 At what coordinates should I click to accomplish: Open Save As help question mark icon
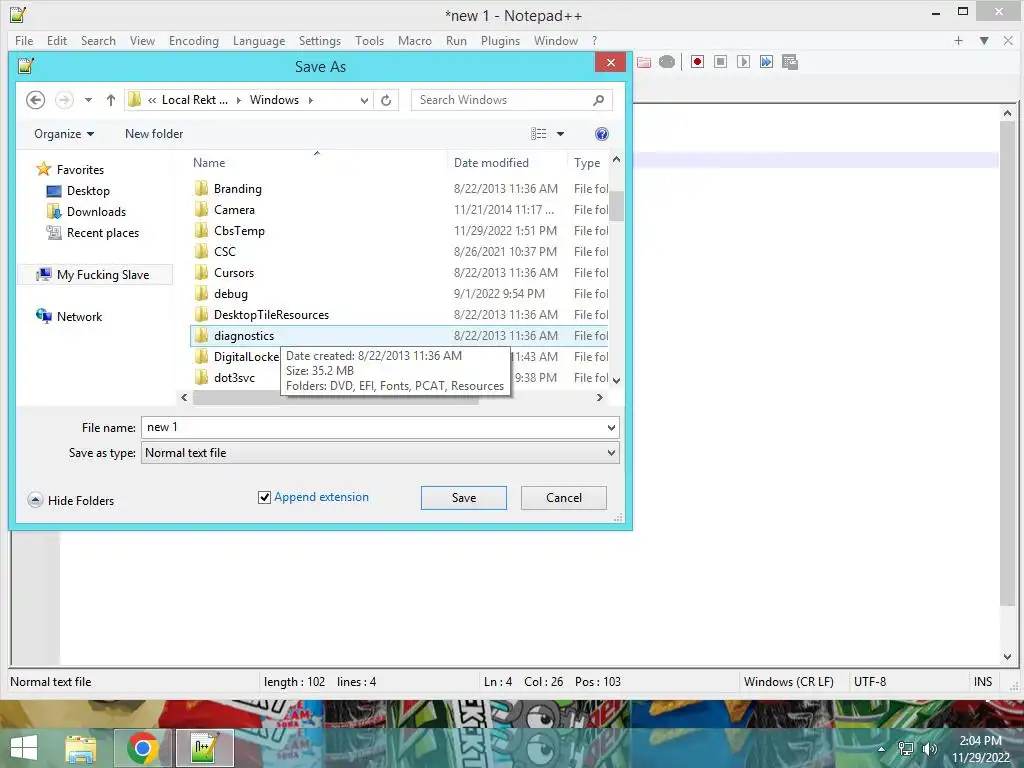pyautogui.click(x=601, y=134)
